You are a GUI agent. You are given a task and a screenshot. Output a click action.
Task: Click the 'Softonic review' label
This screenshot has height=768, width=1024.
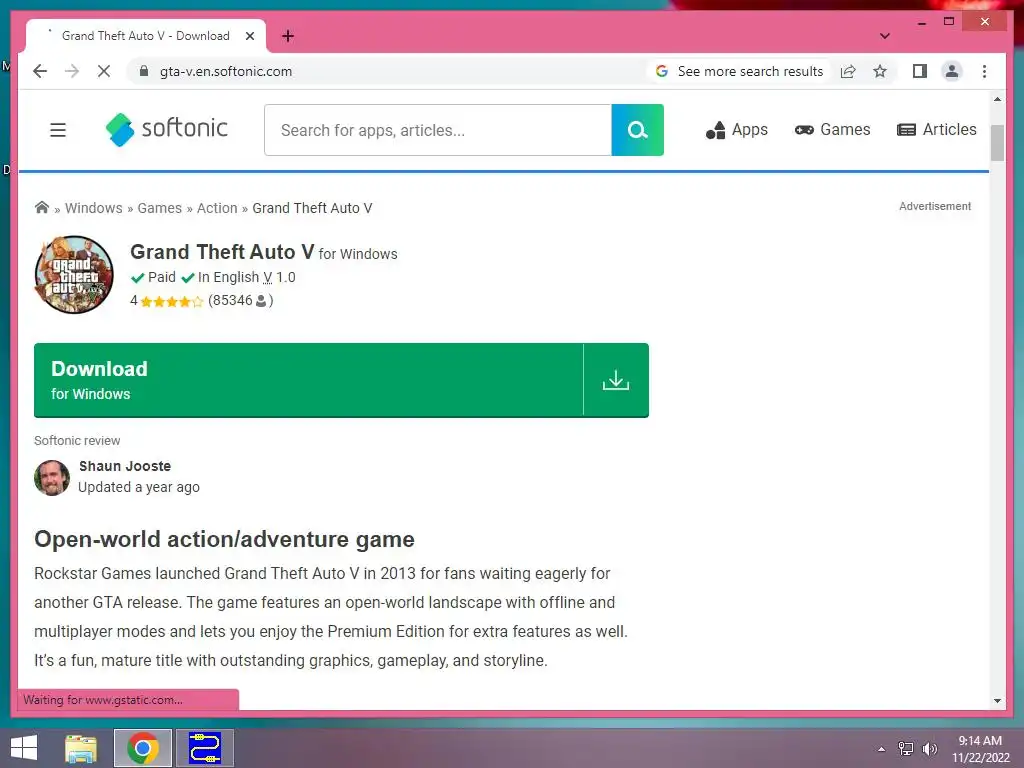click(77, 441)
